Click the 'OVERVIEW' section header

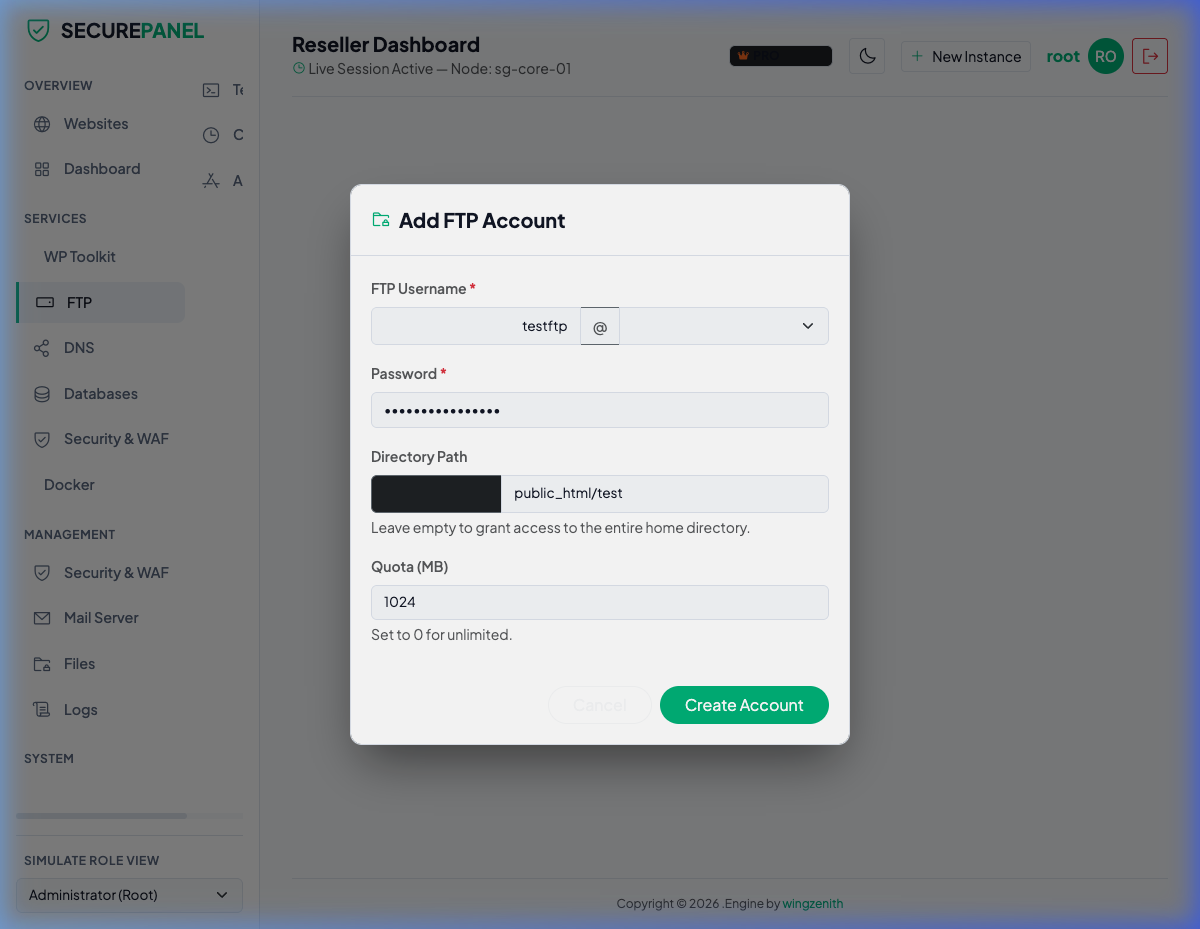click(58, 86)
